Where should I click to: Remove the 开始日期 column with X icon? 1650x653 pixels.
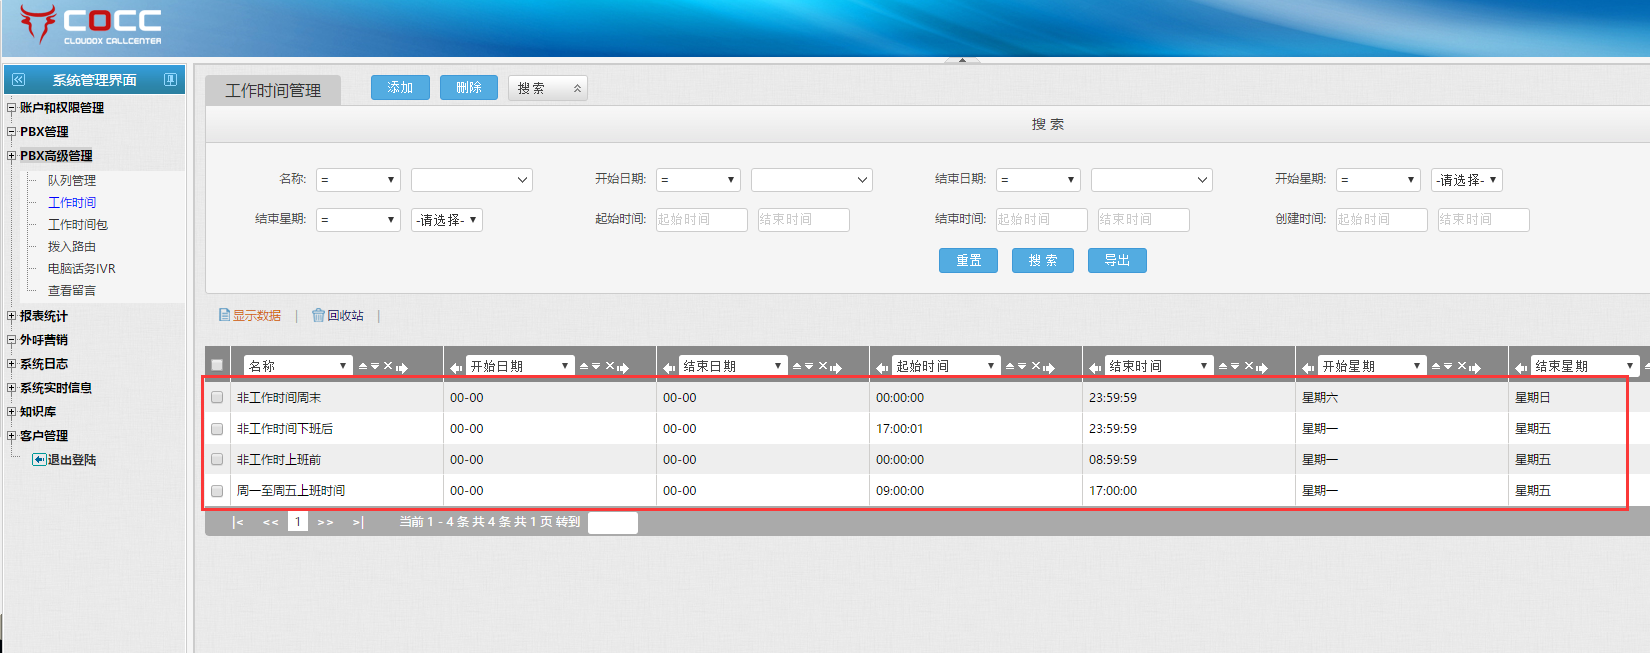click(610, 366)
